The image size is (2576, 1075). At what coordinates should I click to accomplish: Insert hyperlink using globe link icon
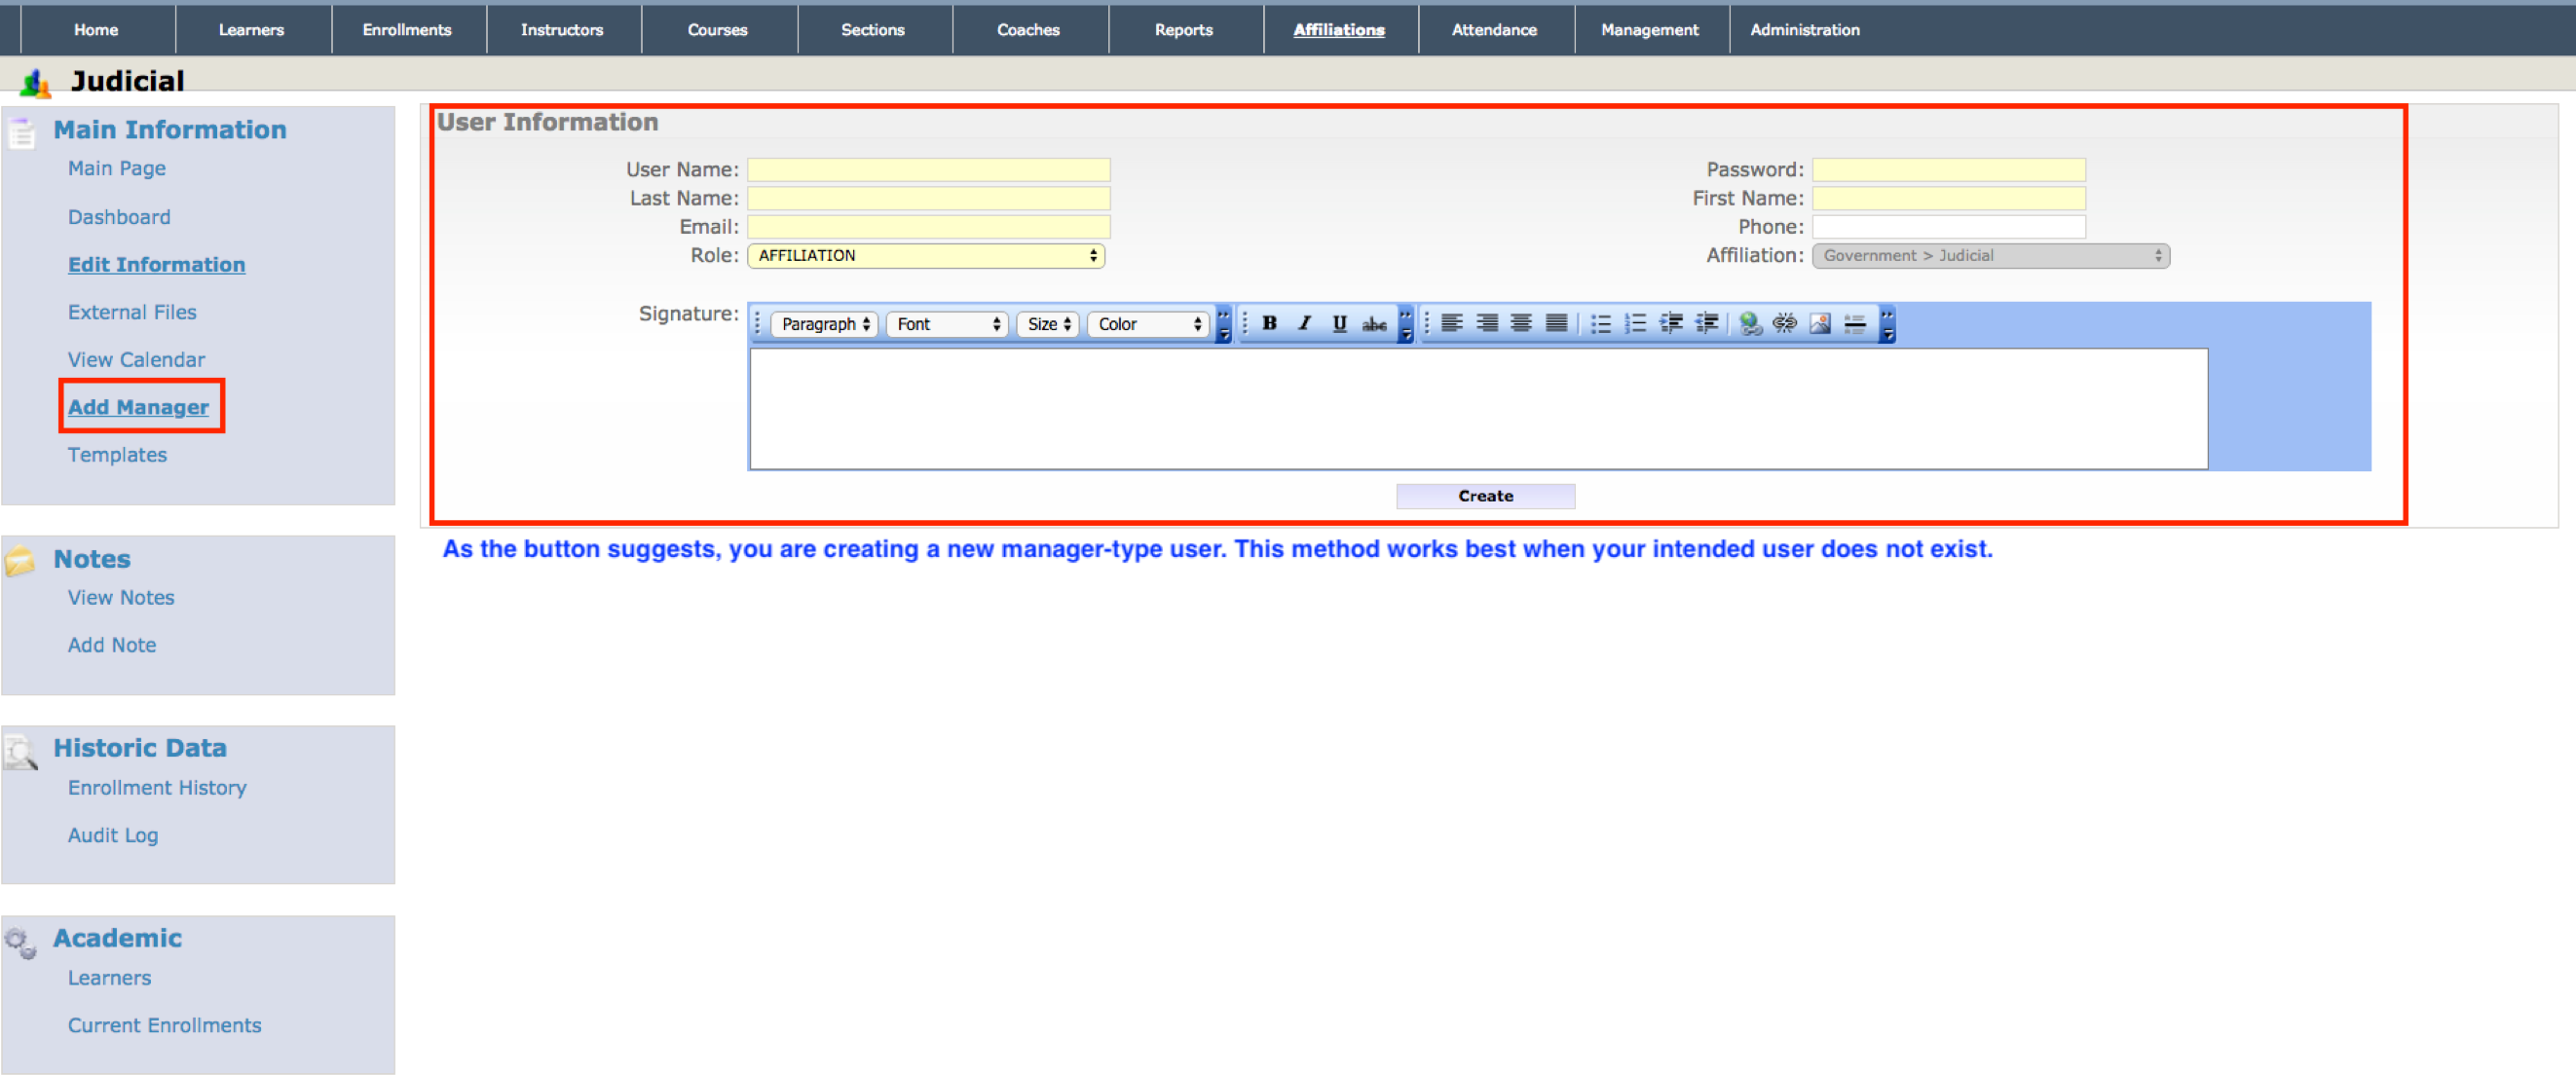(x=1749, y=323)
